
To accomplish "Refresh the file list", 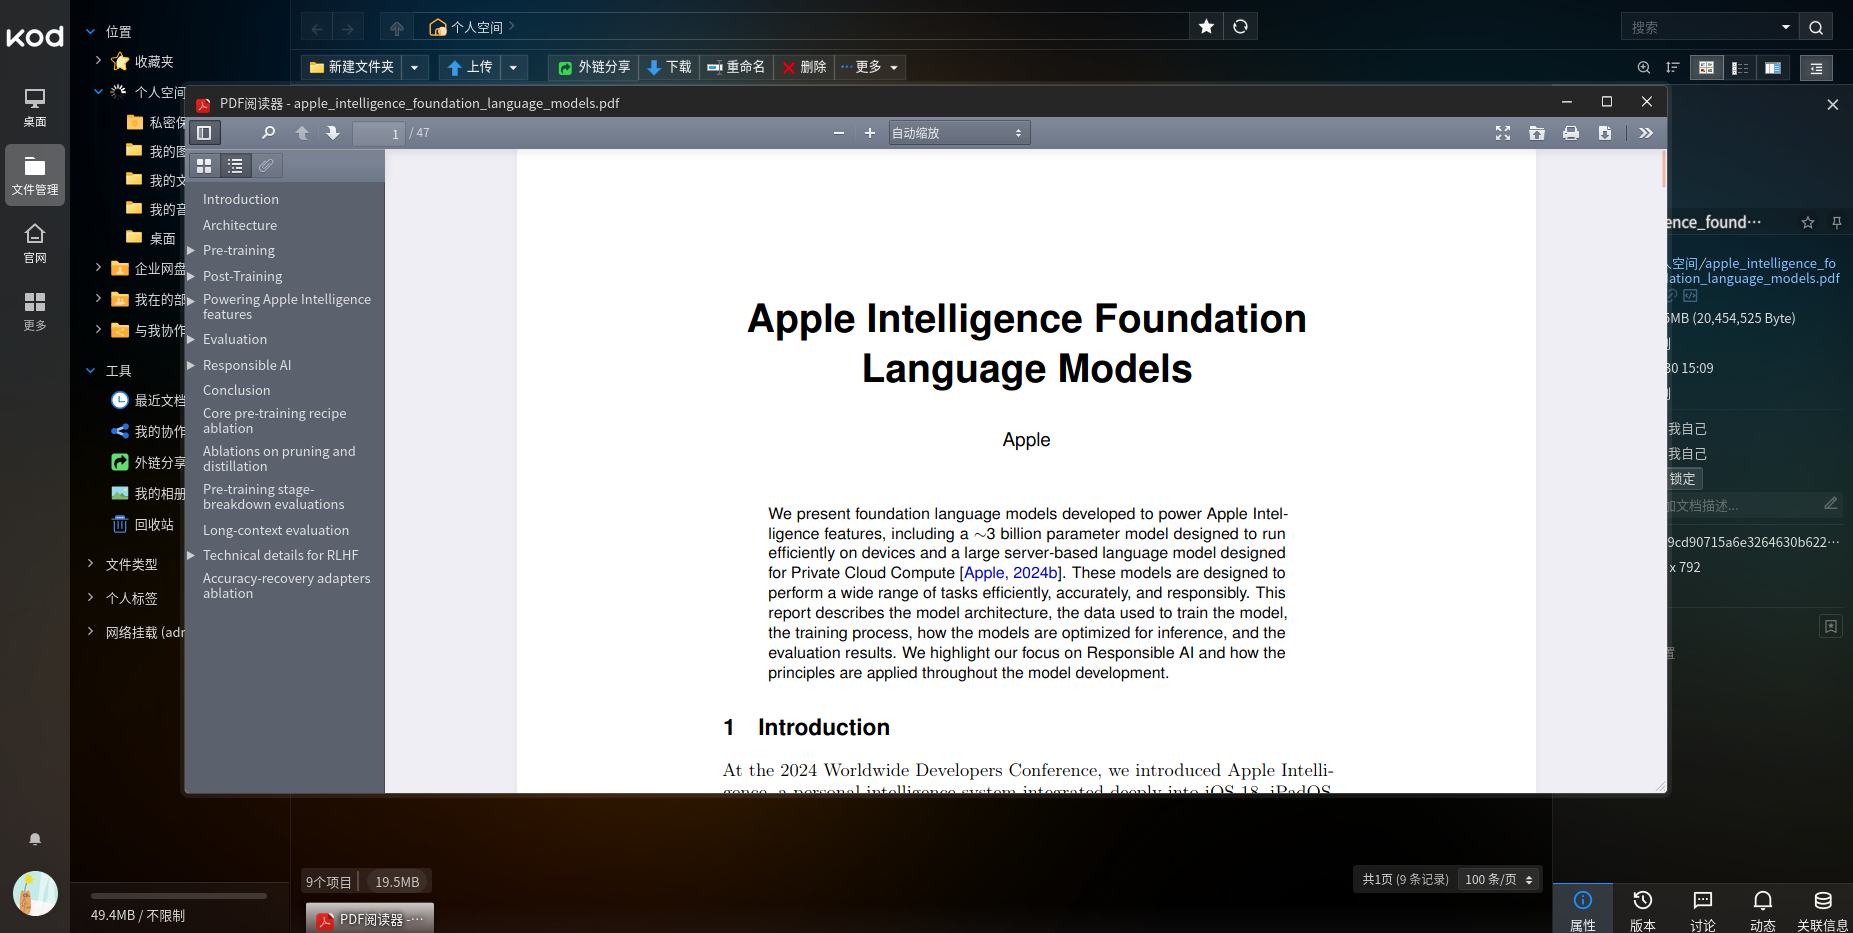I will [x=1240, y=27].
